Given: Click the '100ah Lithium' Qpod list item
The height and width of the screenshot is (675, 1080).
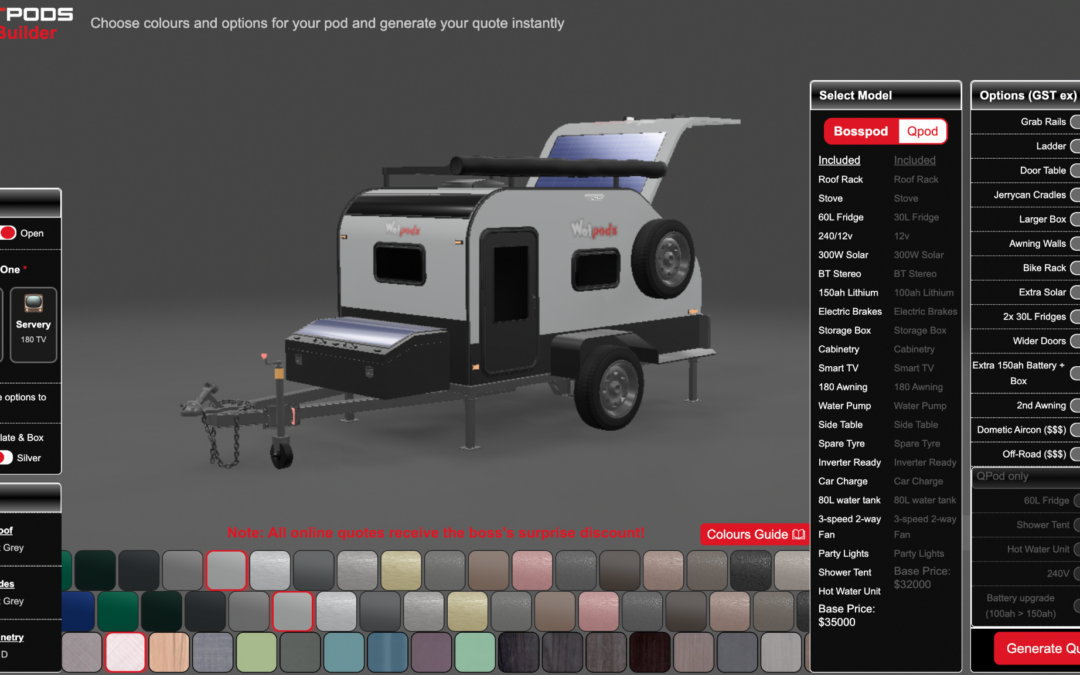Looking at the screenshot, I should [x=924, y=293].
